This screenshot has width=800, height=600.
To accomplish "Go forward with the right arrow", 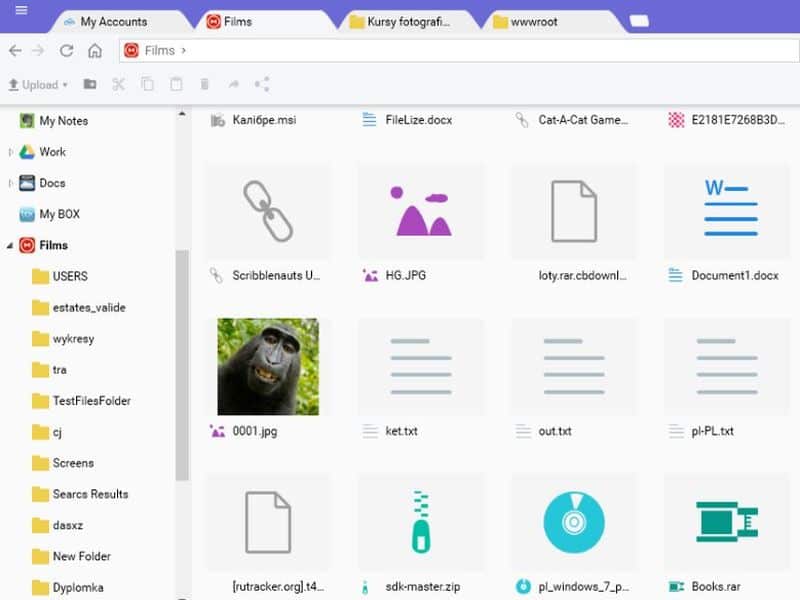I will coord(38,51).
